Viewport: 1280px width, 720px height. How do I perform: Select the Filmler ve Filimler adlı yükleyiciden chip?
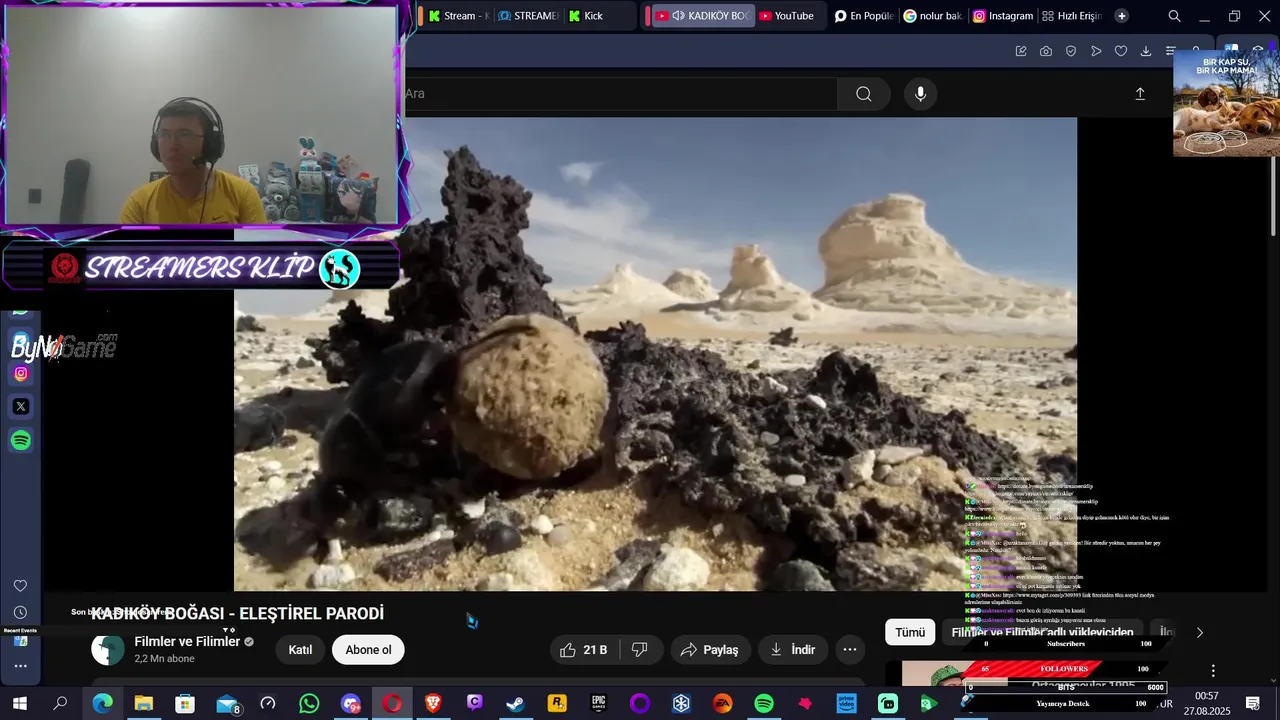pos(1042,632)
